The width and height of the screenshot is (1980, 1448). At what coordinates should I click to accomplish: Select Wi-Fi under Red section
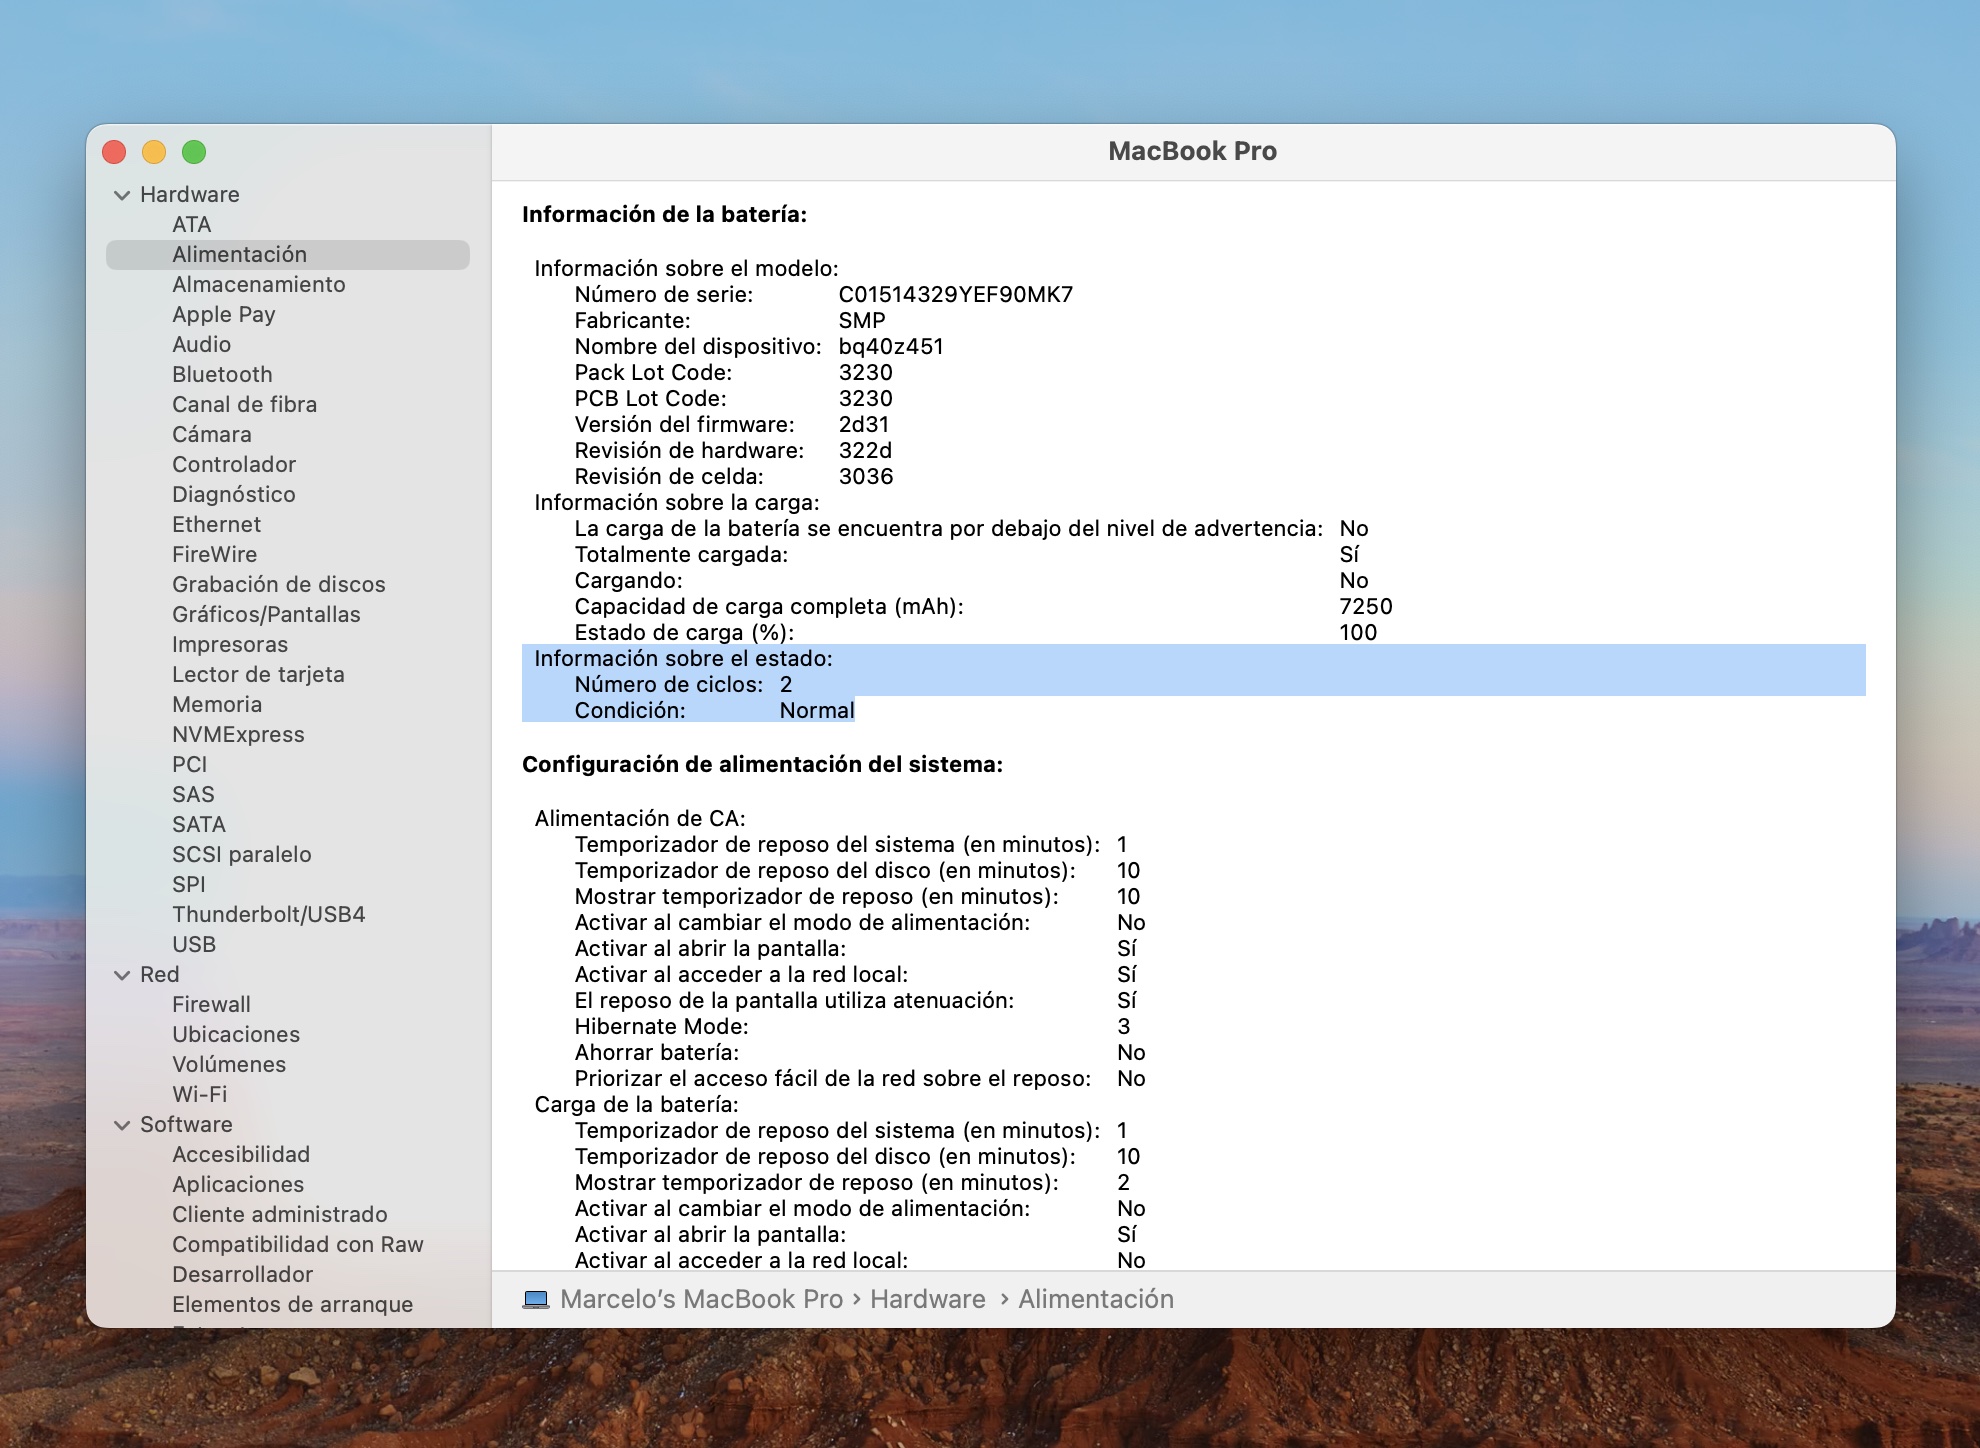(199, 1095)
